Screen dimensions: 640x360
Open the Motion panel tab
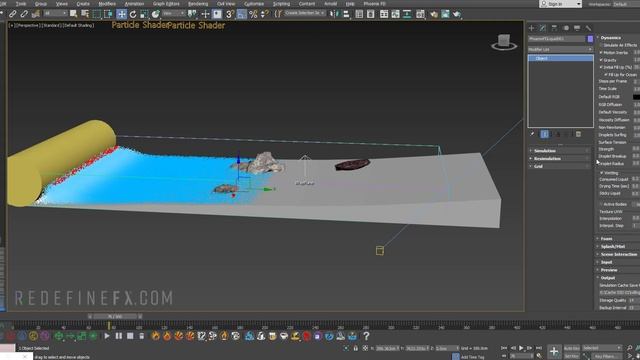566,28
